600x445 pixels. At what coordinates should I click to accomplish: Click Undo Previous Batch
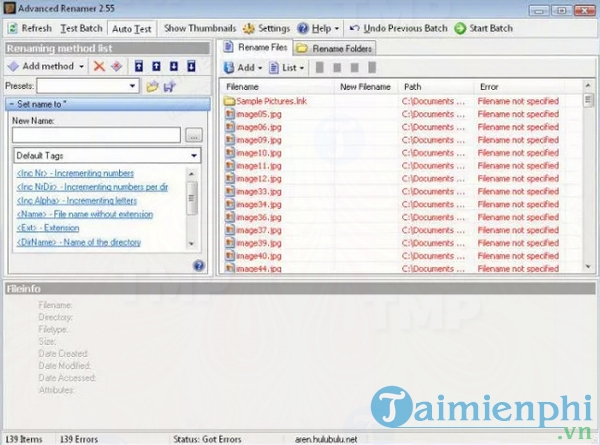pos(398,28)
